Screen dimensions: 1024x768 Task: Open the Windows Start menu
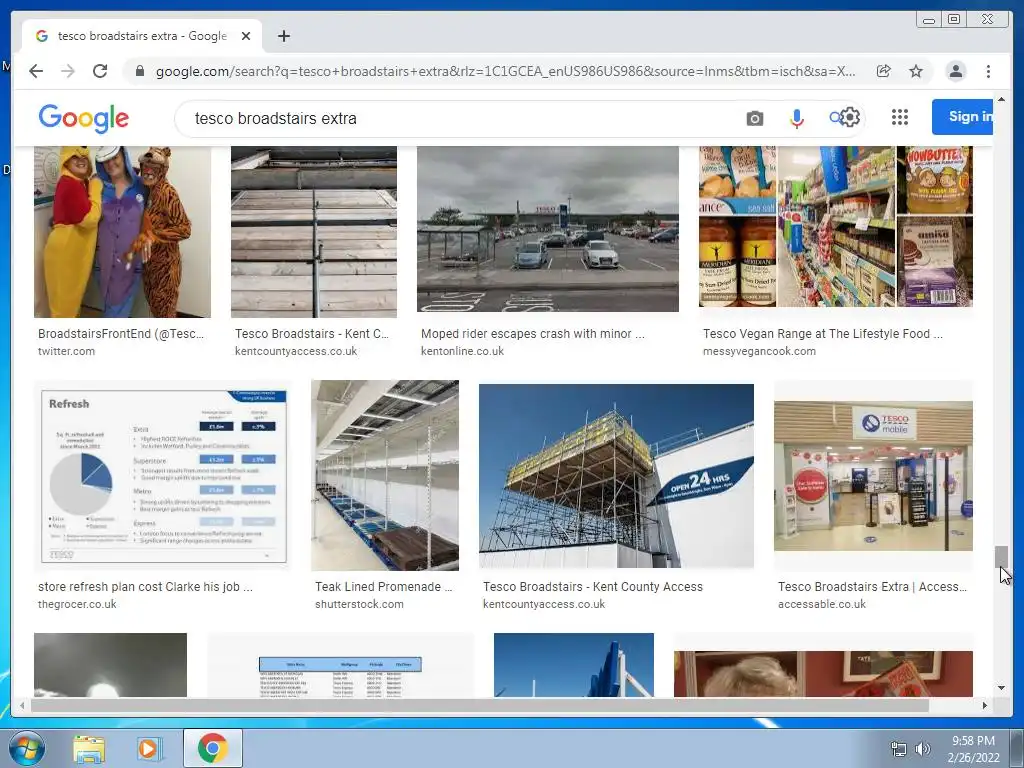[x=27, y=748]
